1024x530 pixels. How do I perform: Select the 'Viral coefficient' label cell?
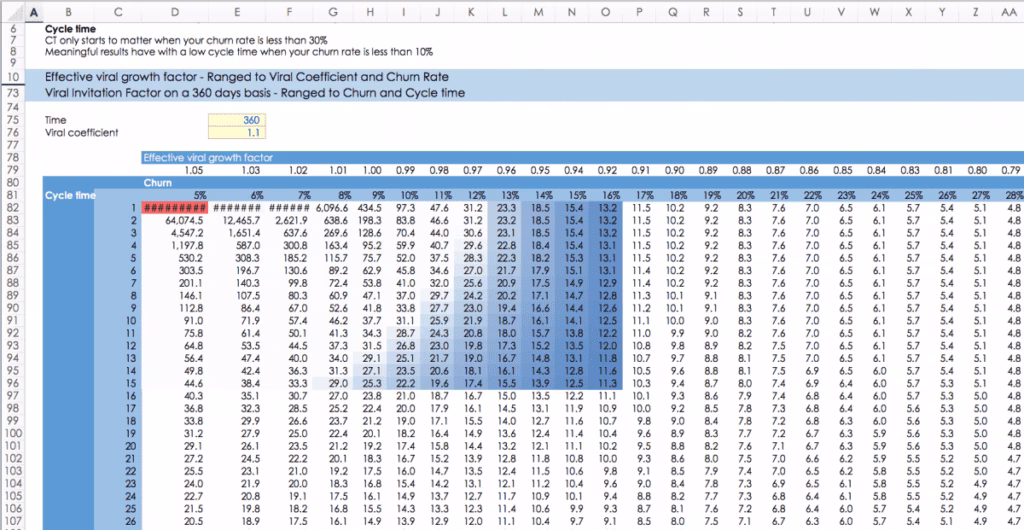click(x=82, y=132)
